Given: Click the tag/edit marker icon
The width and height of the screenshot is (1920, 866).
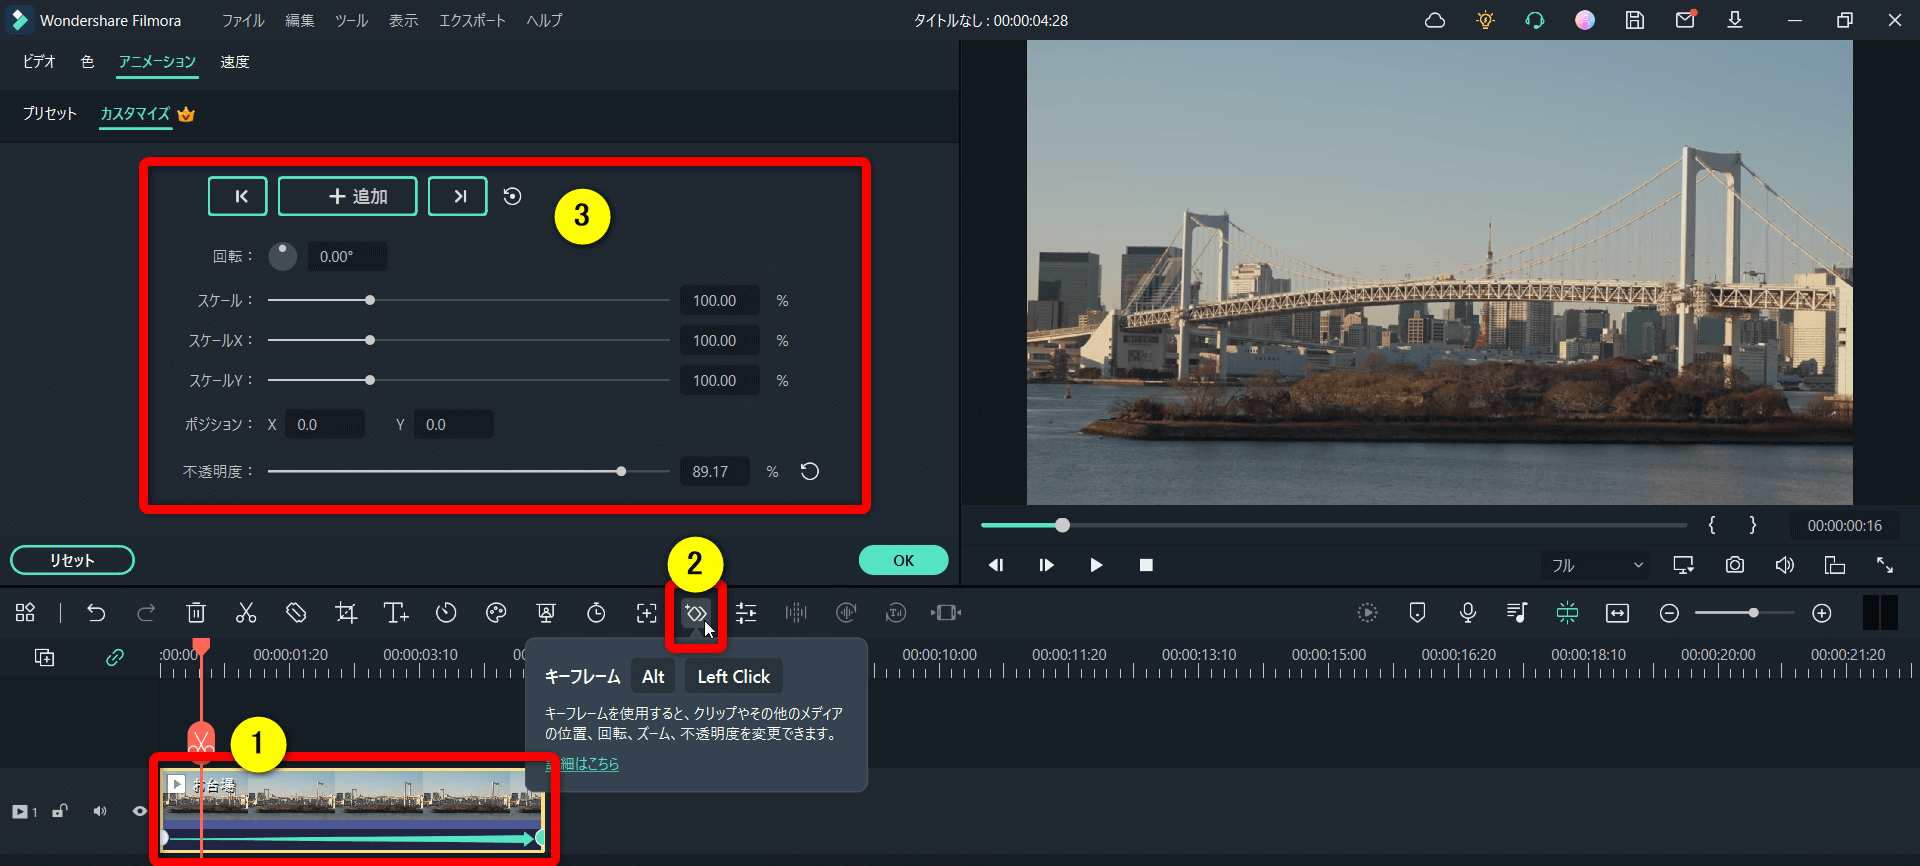Looking at the screenshot, I should click(296, 613).
